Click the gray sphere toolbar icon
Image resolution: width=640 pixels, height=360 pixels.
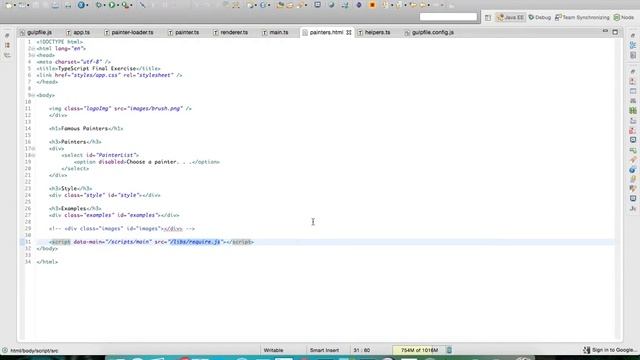[x=331, y=5]
